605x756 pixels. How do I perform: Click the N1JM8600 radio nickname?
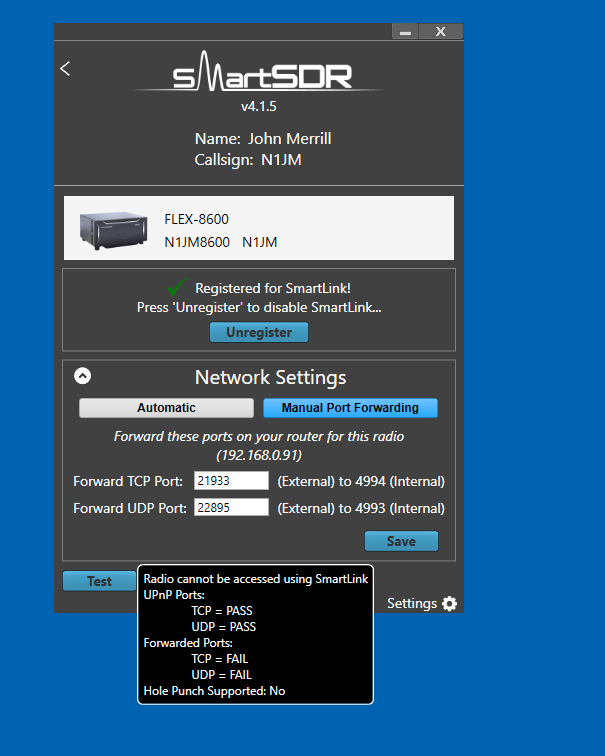pos(197,242)
